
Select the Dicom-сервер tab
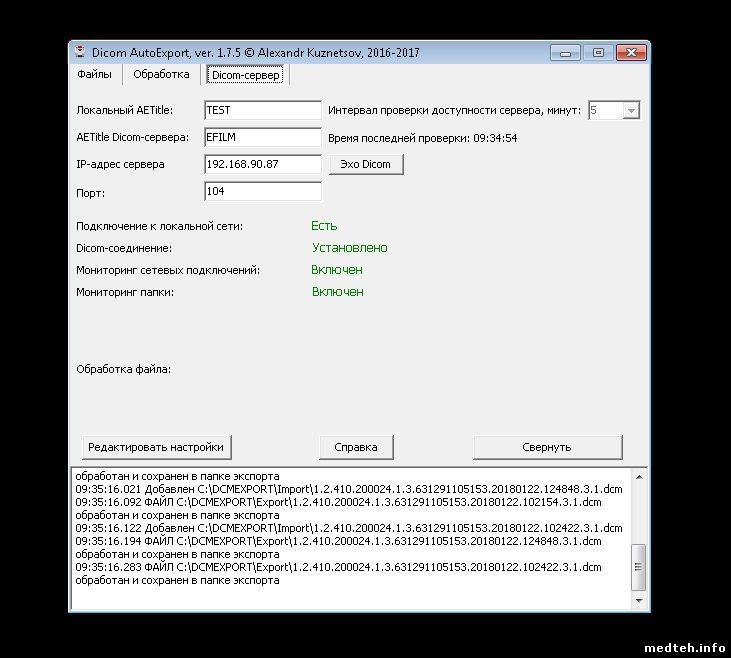pos(245,75)
